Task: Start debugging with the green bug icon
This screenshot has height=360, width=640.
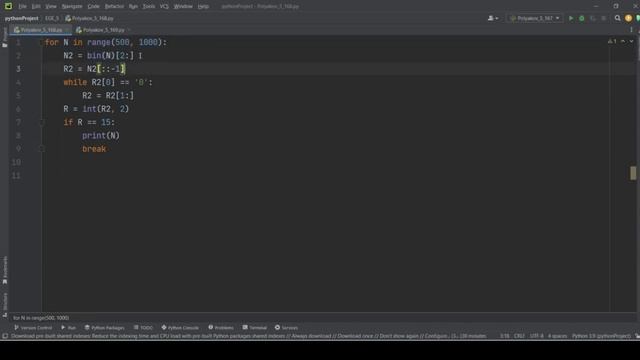Action: point(582,18)
